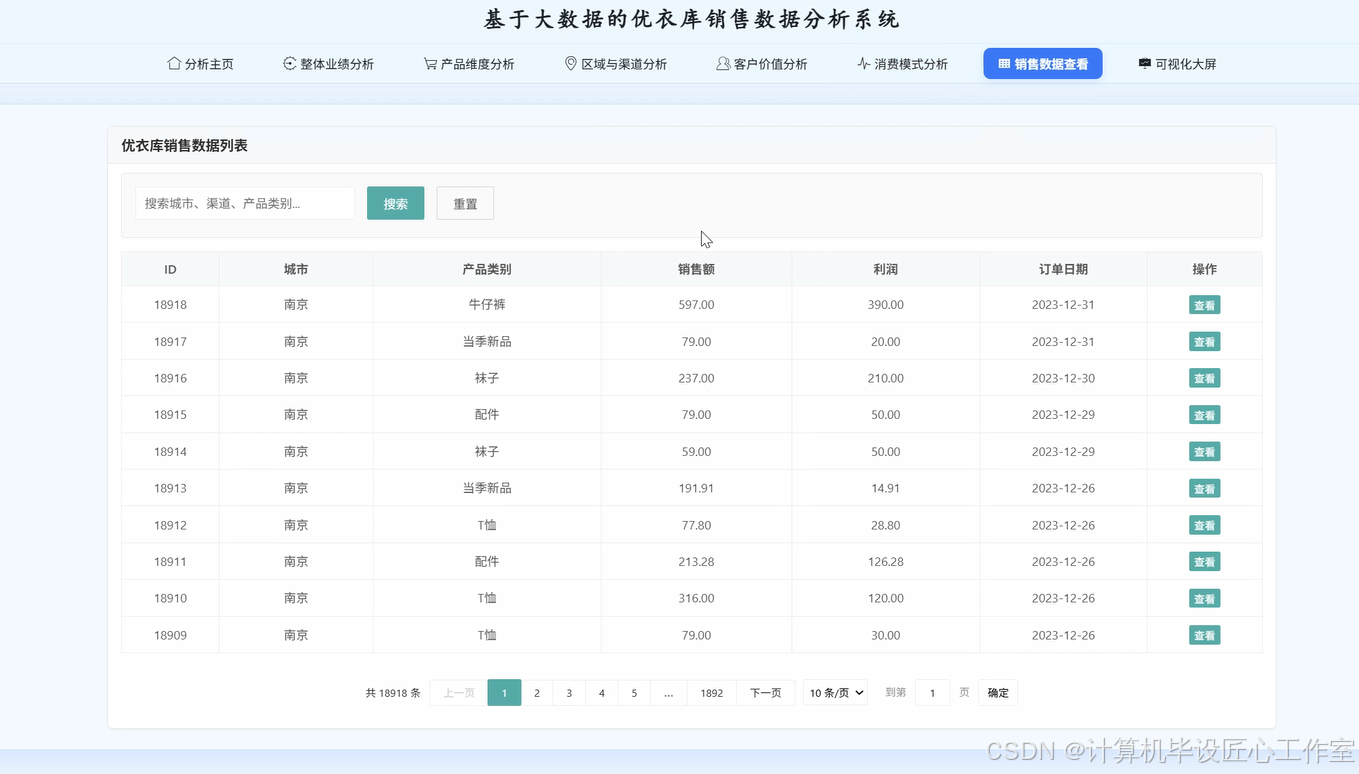Click the cart icon beside 产品维度分析
The width and height of the screenshot is (1359, 774).
(x=430, y=64)
